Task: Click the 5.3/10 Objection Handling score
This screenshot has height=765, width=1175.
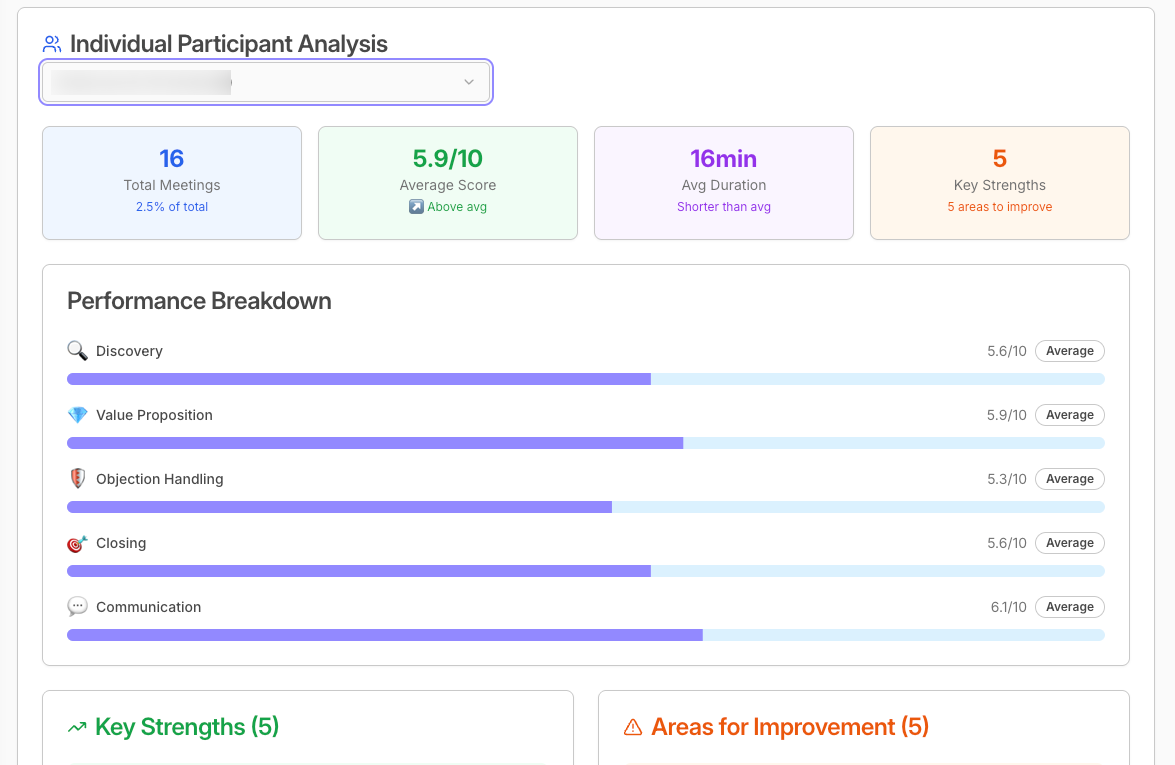Action: [x=1006, y=479]
